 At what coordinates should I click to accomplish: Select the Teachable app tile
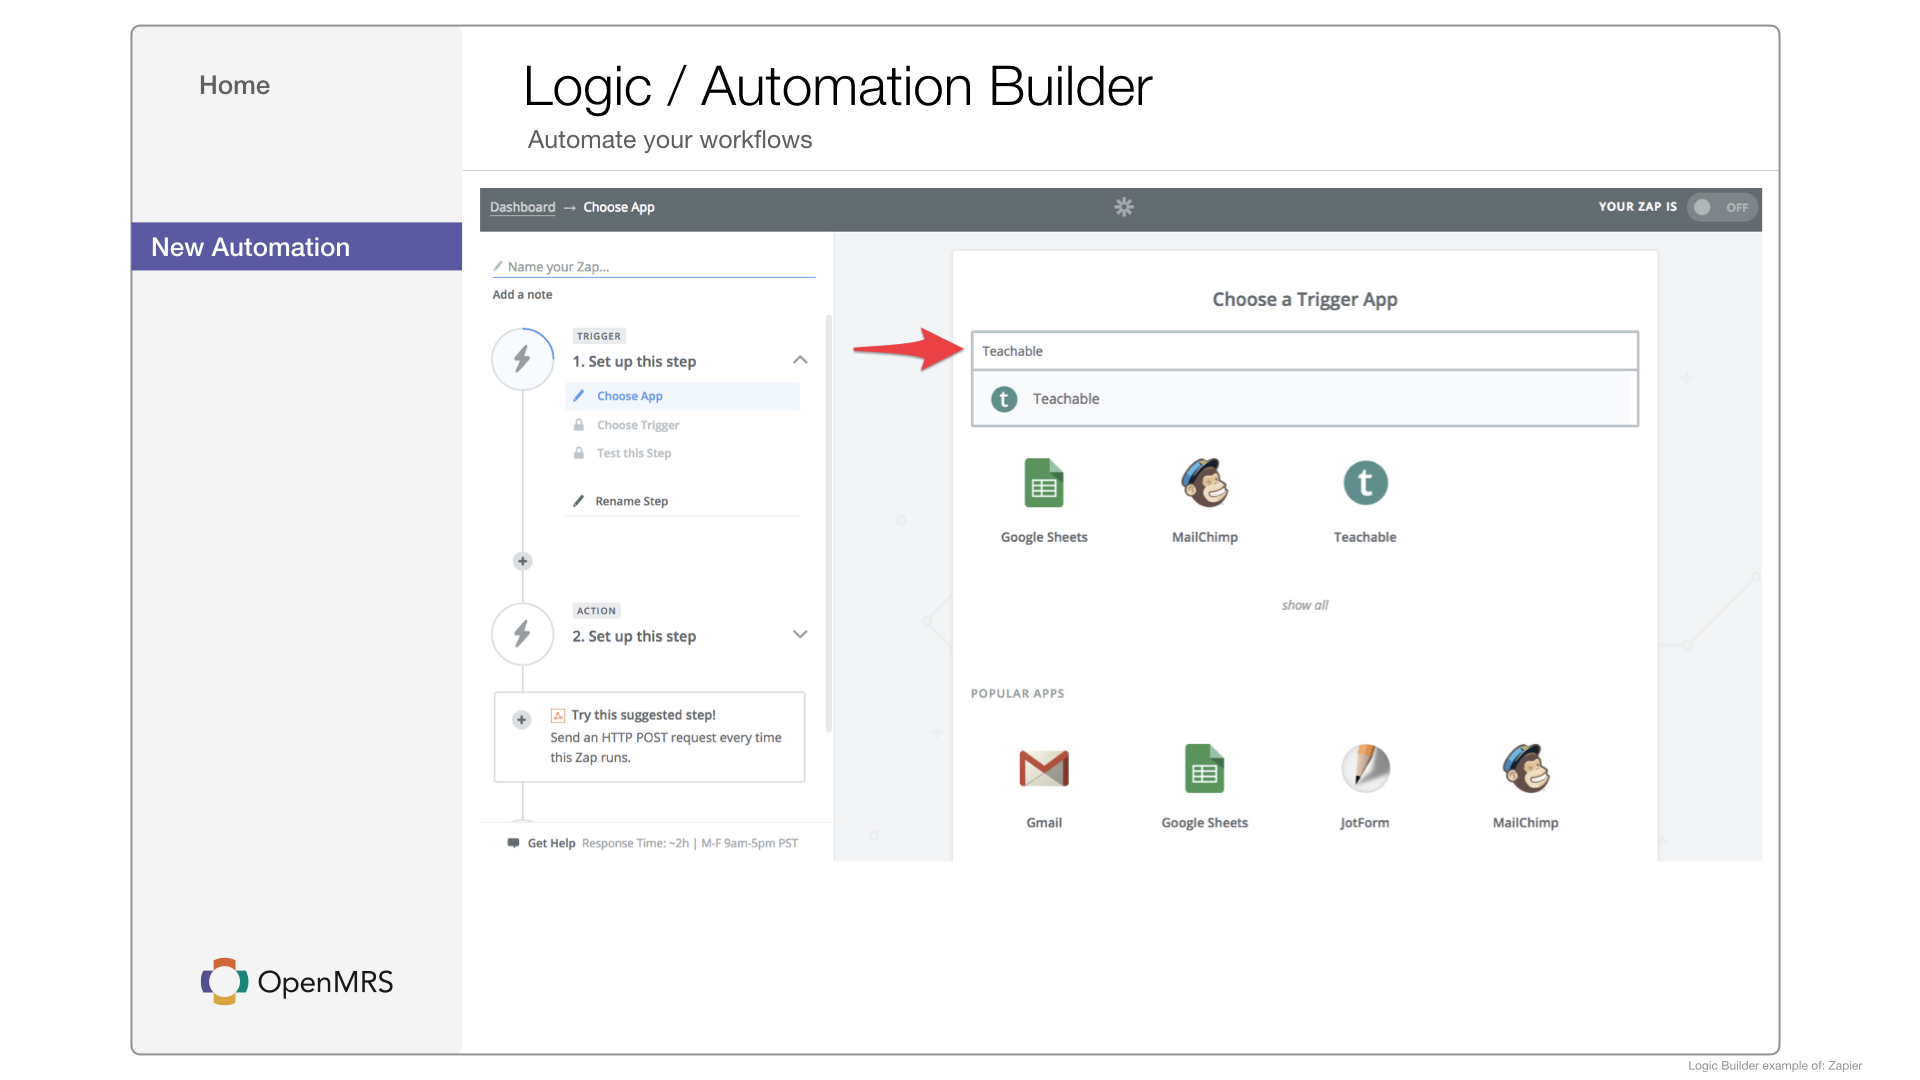click(1365, 500)
